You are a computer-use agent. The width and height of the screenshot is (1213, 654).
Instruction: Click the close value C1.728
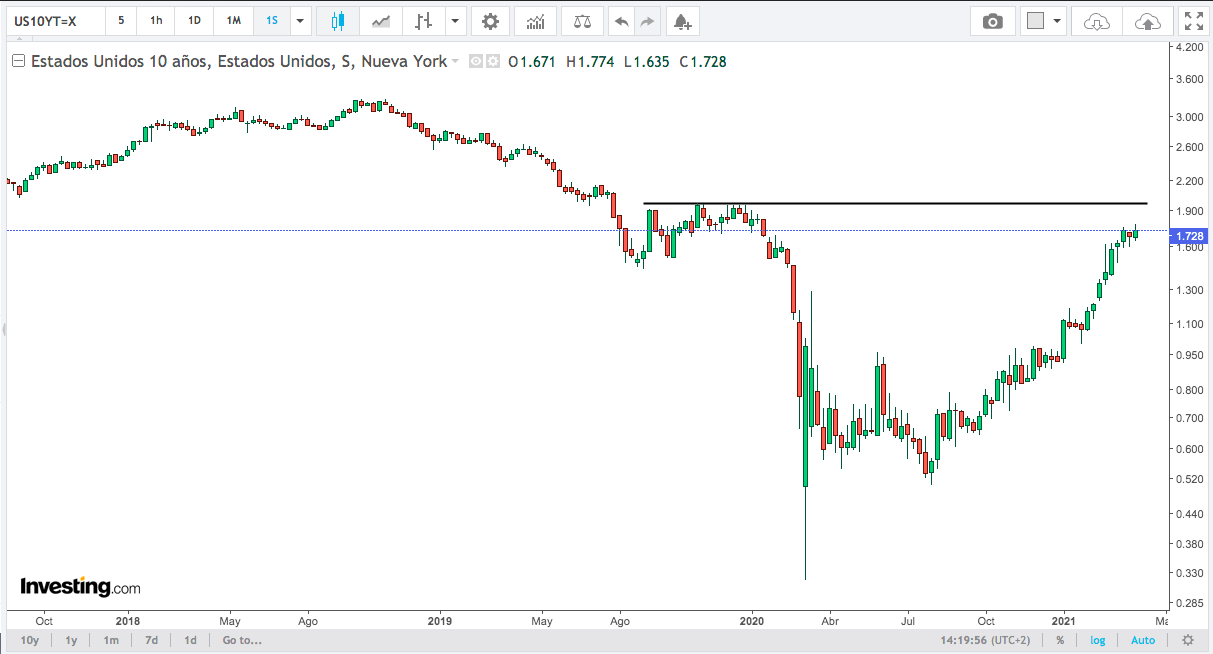[x=703, y=62]
